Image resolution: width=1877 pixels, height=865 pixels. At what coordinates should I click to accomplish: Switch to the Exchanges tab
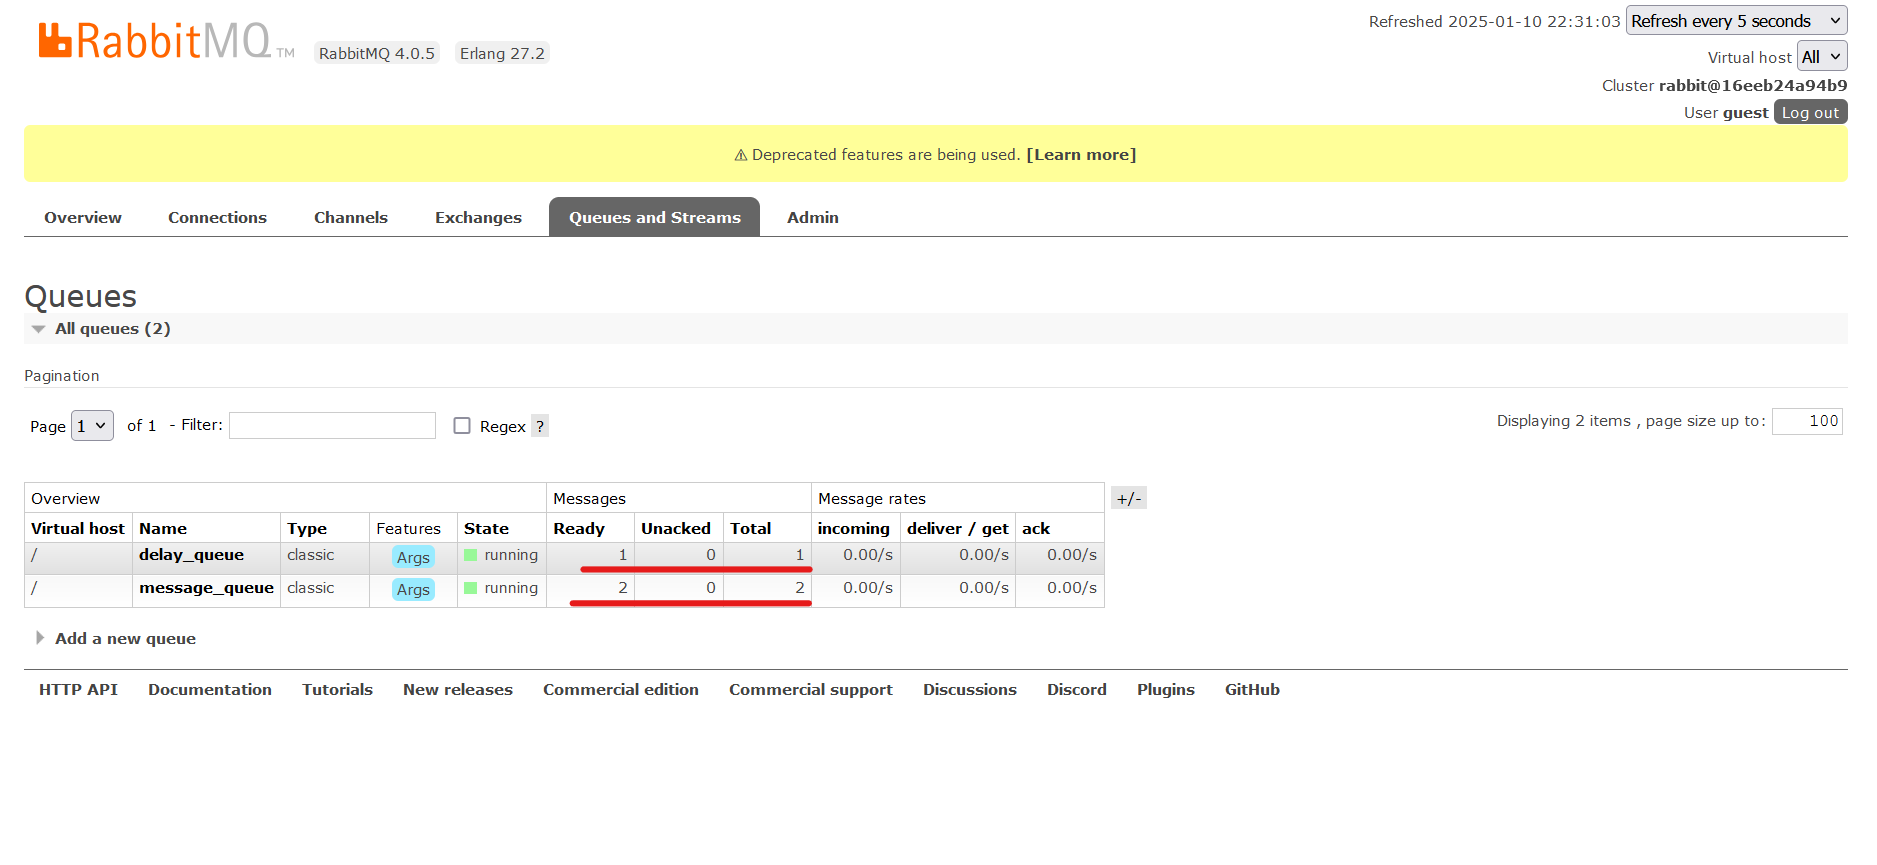tap(478, 217)
